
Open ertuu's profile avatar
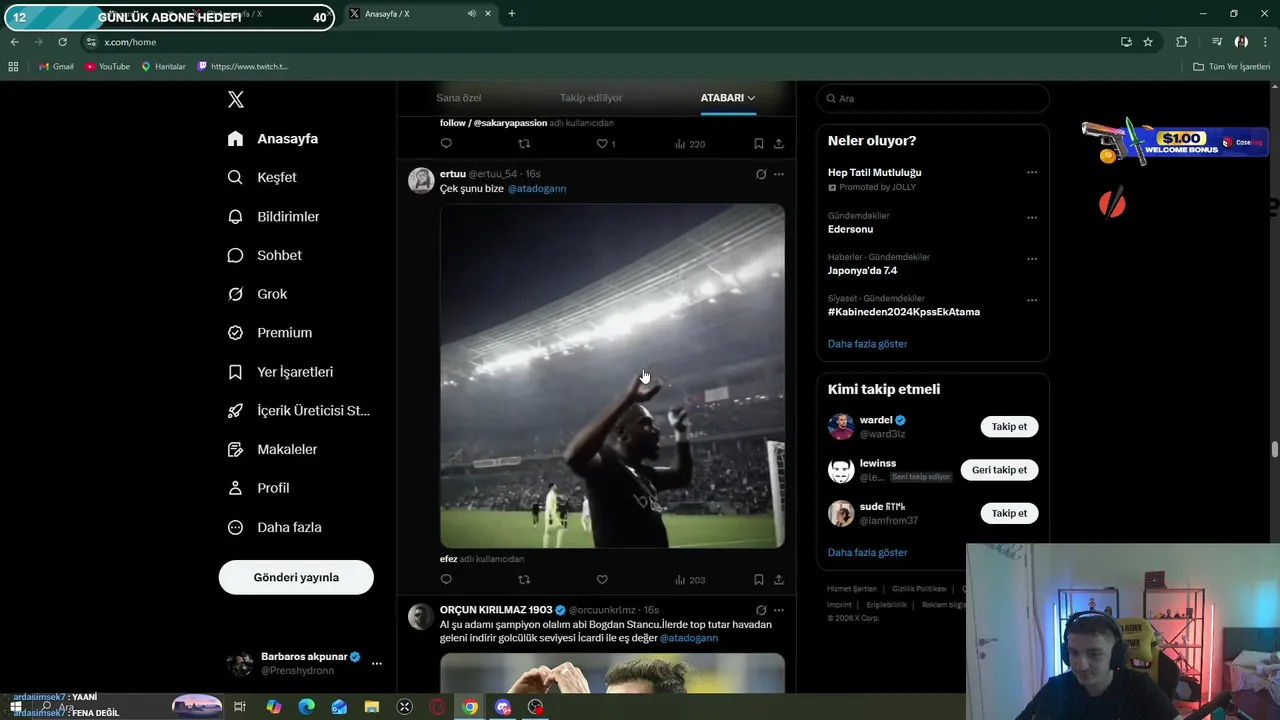tap(421, 180)
